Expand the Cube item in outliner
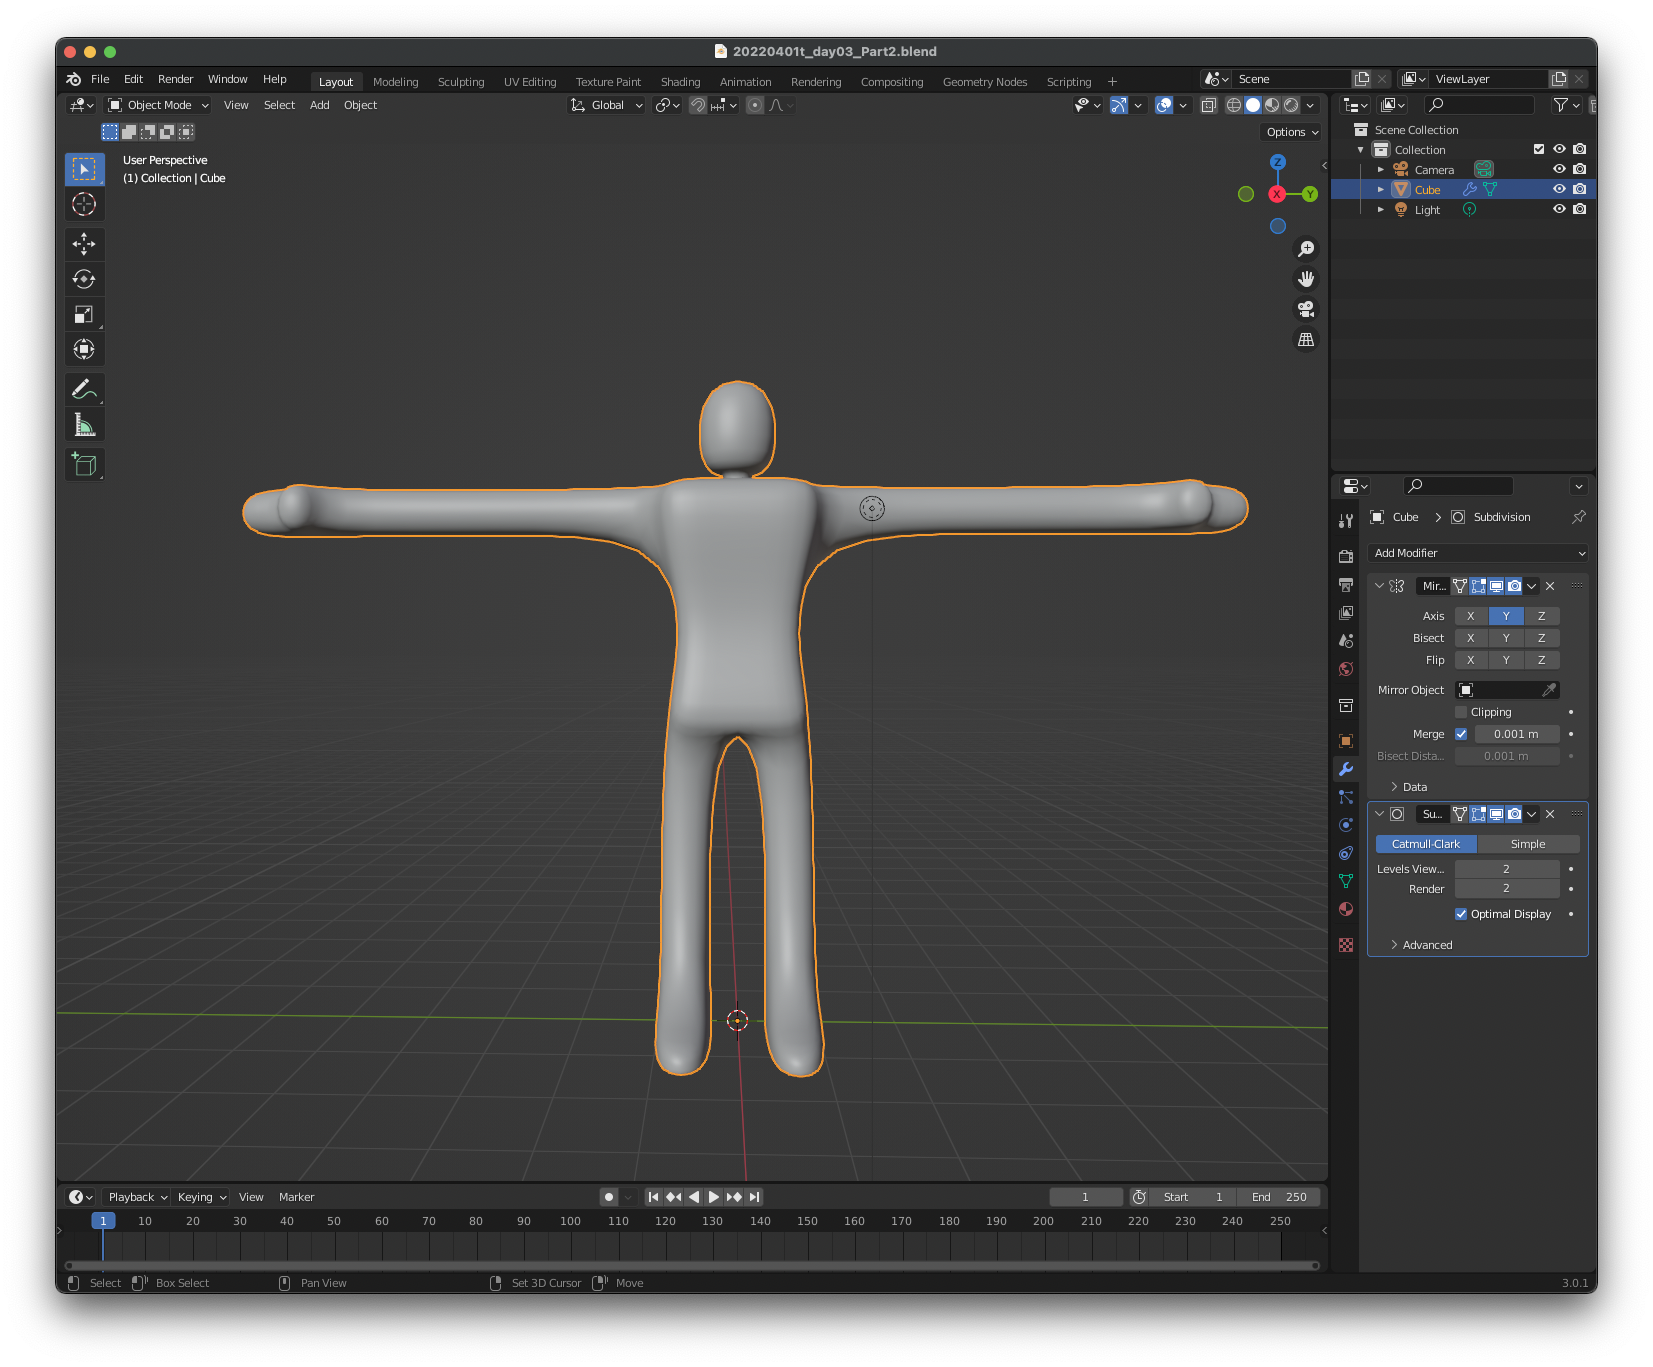This screenshot has height=1367, width=1653. point(1381,189)
